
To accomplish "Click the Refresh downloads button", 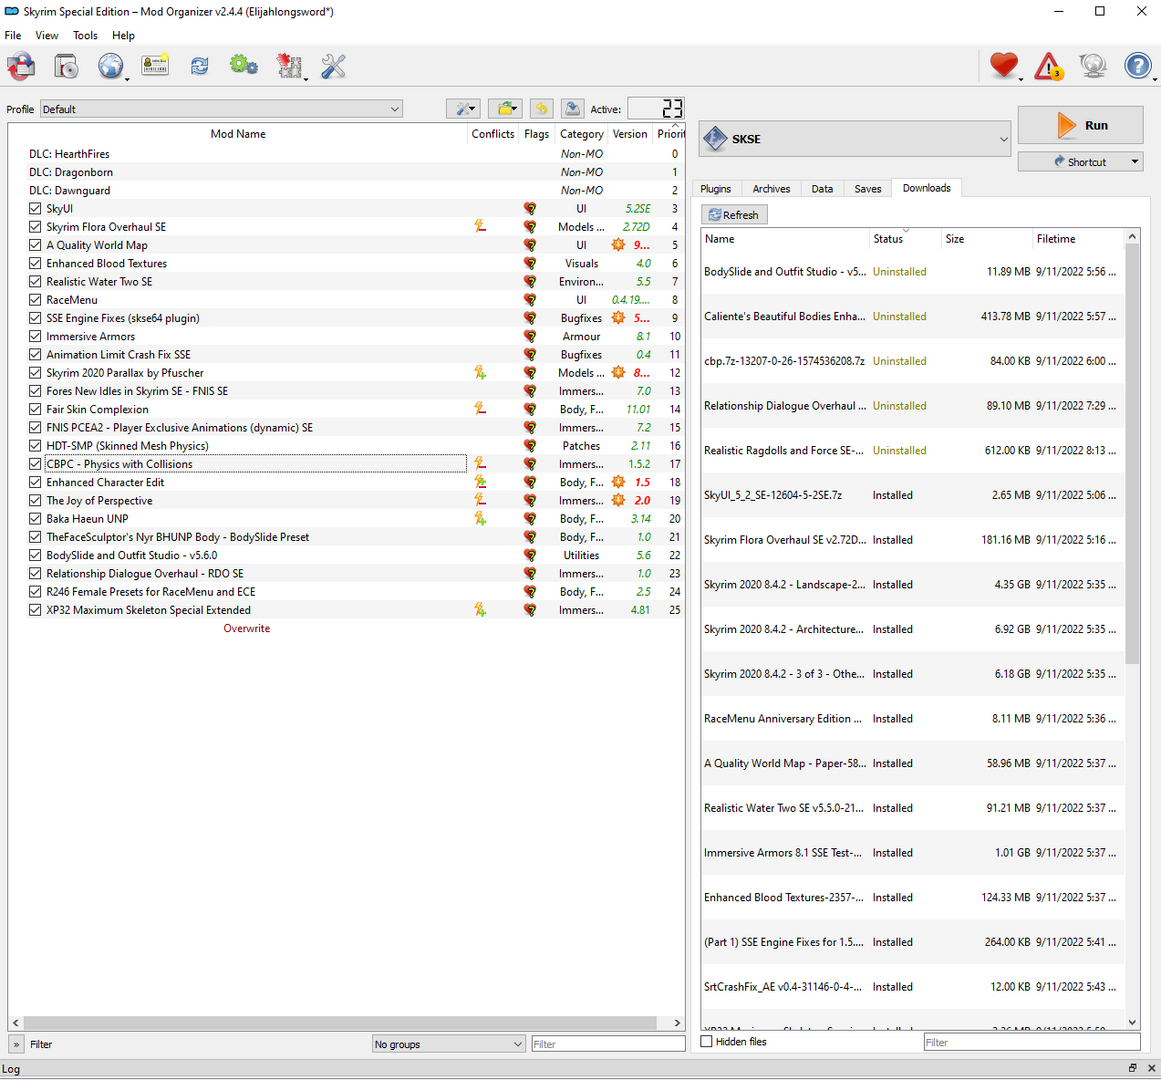I will (734, 215).
